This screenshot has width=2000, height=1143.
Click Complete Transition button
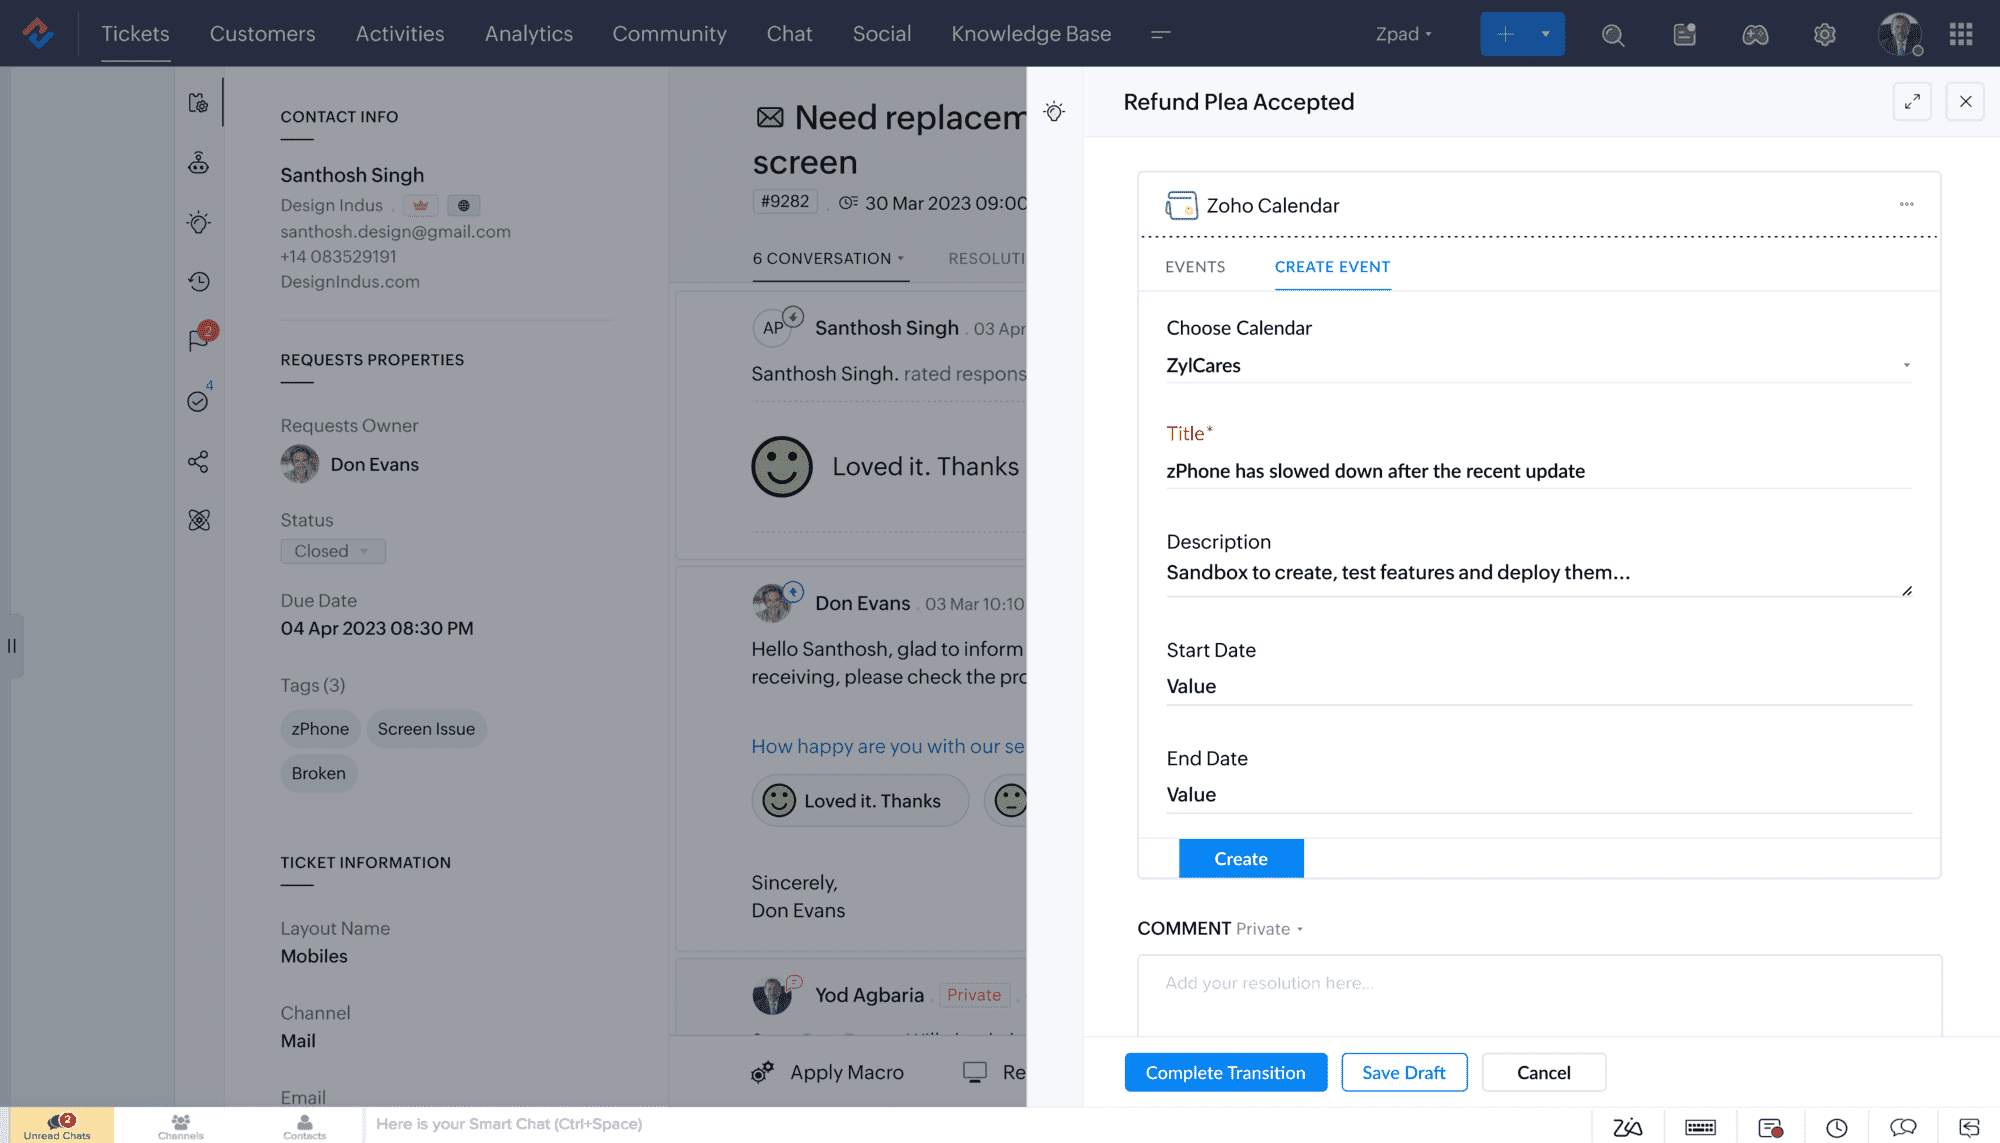pos(1225,1072)
